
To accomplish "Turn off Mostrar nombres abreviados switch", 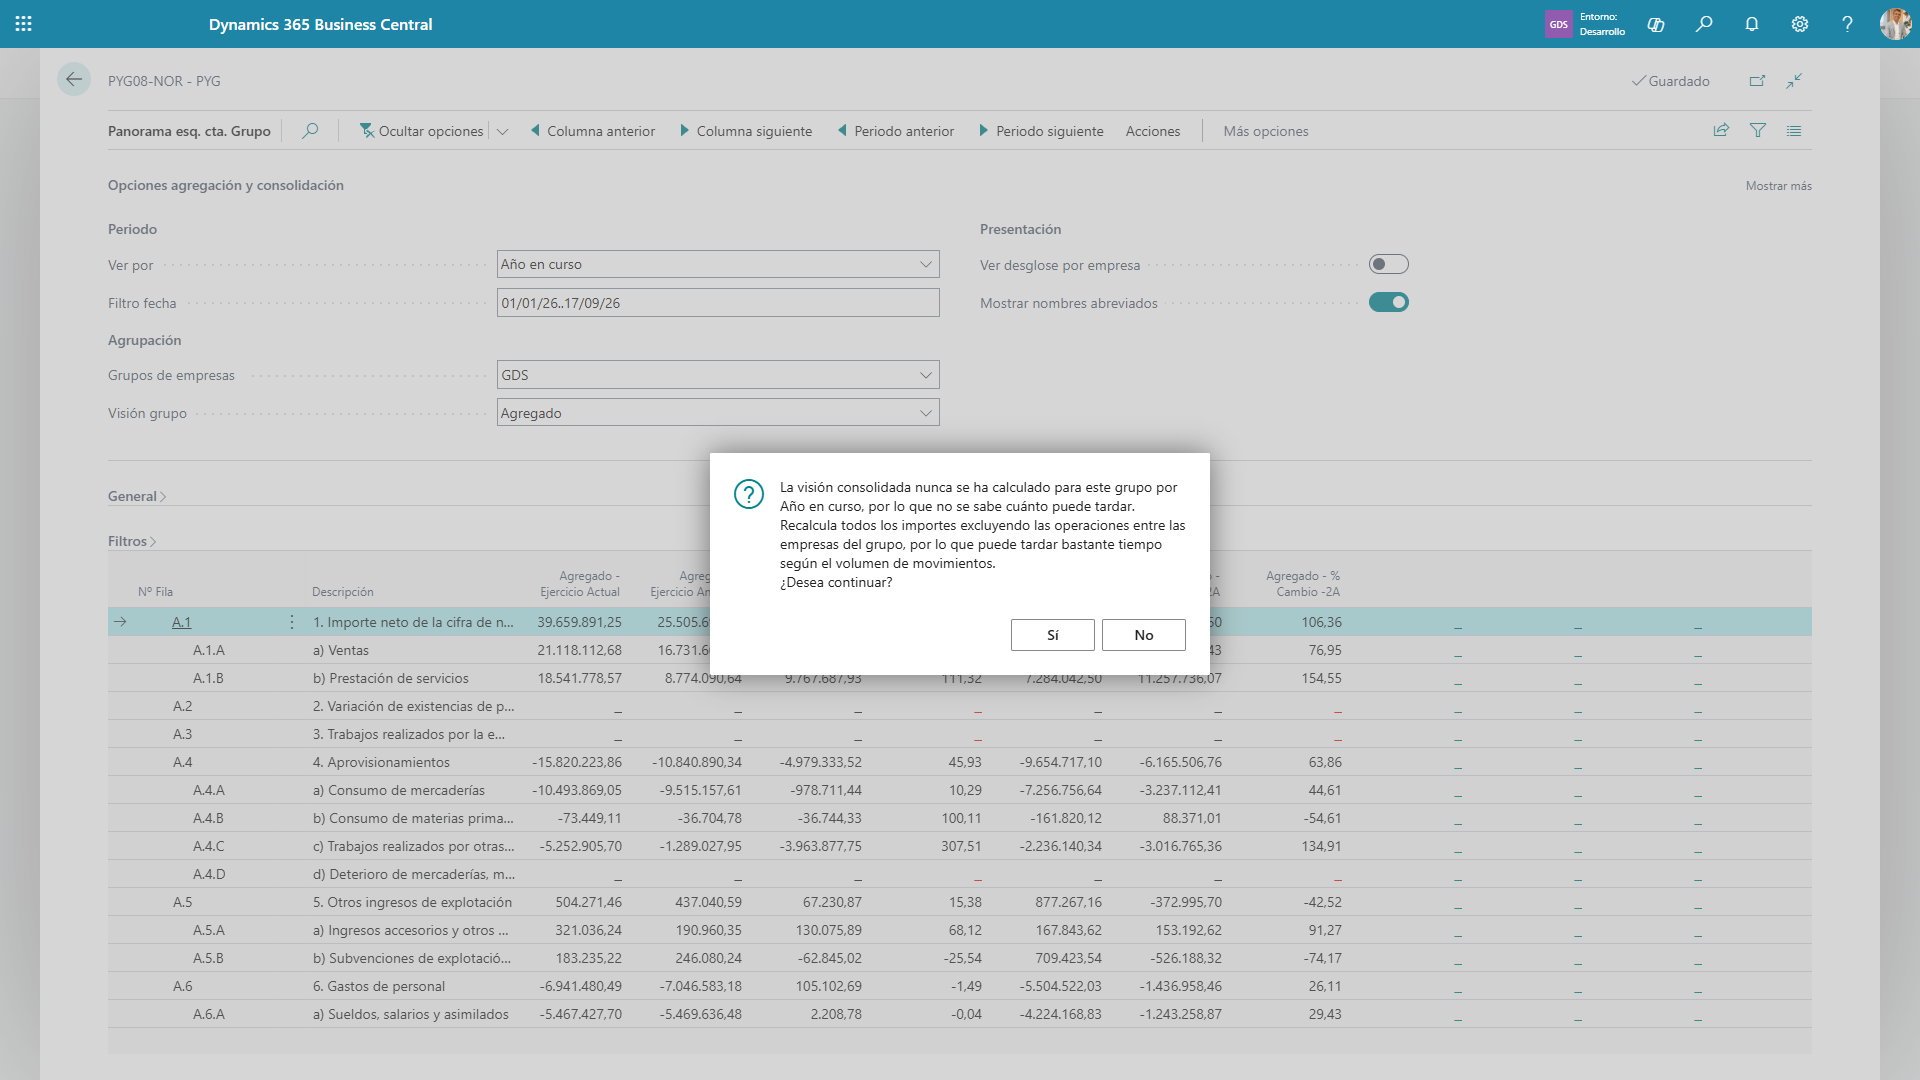I will [x=1388, y=302].
